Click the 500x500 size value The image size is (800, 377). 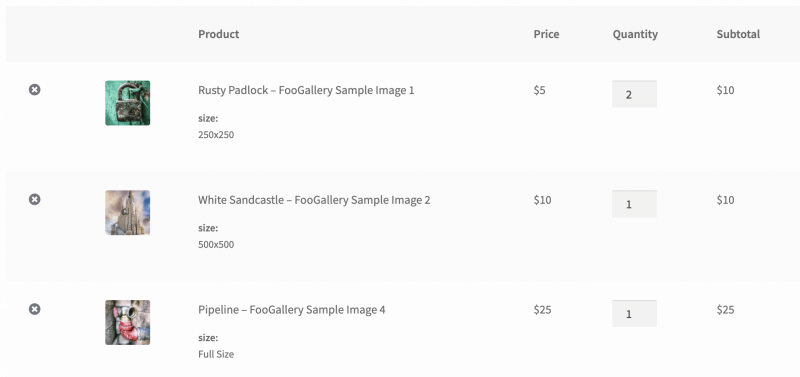click(216, 245)
